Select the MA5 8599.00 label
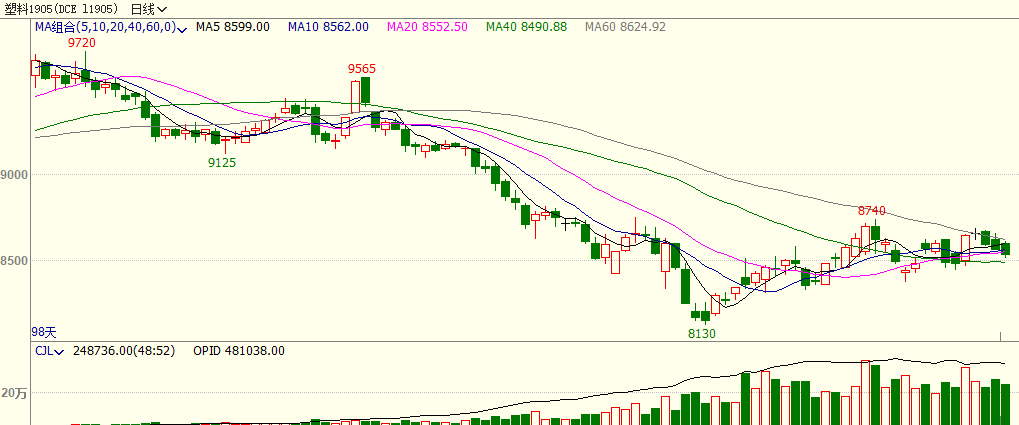Image resolution: width=1019 pixels, height=425 pixels. [x=233, y=27]
